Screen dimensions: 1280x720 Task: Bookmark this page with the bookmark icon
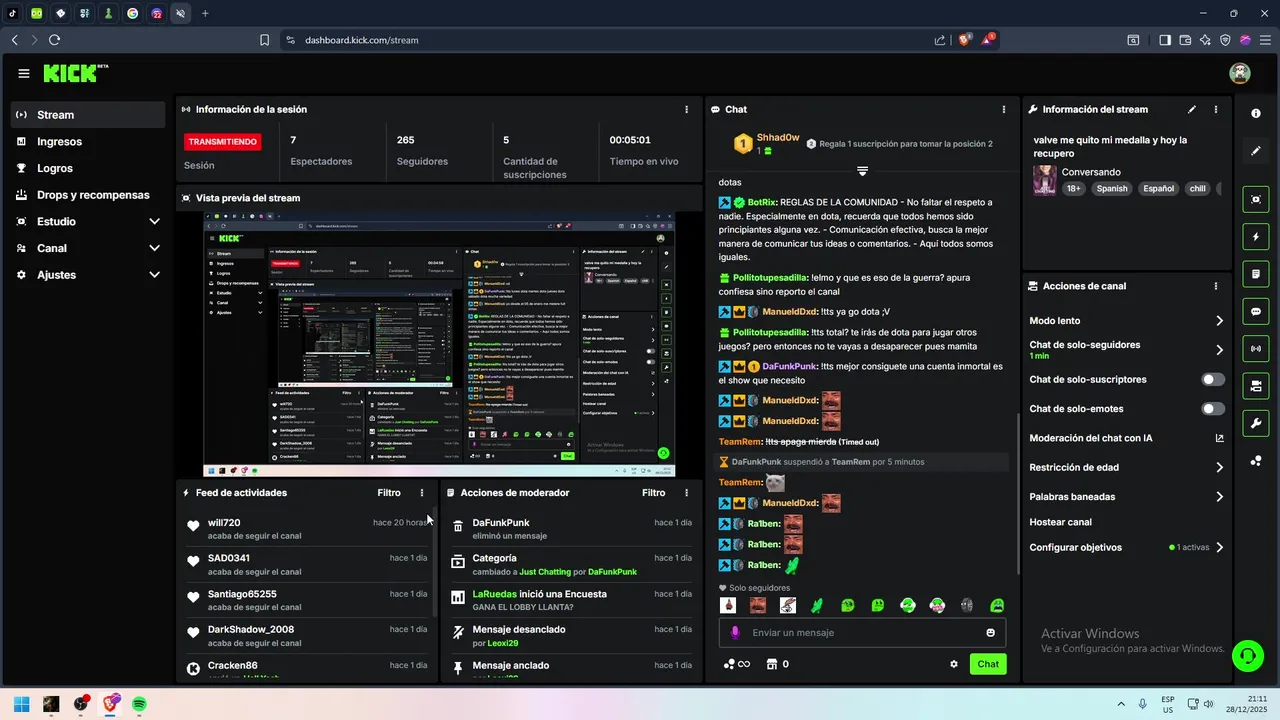(x=265, y=40)
